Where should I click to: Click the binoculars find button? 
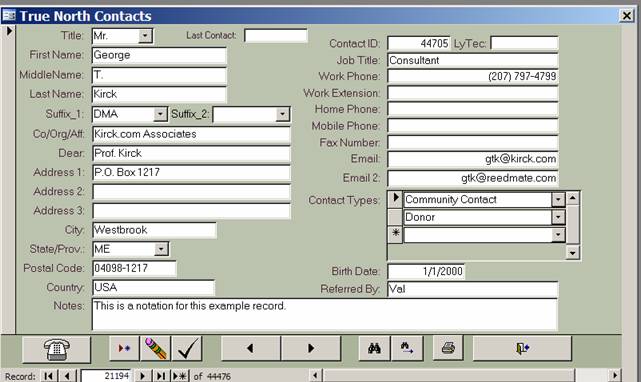(x=374, y=348)
